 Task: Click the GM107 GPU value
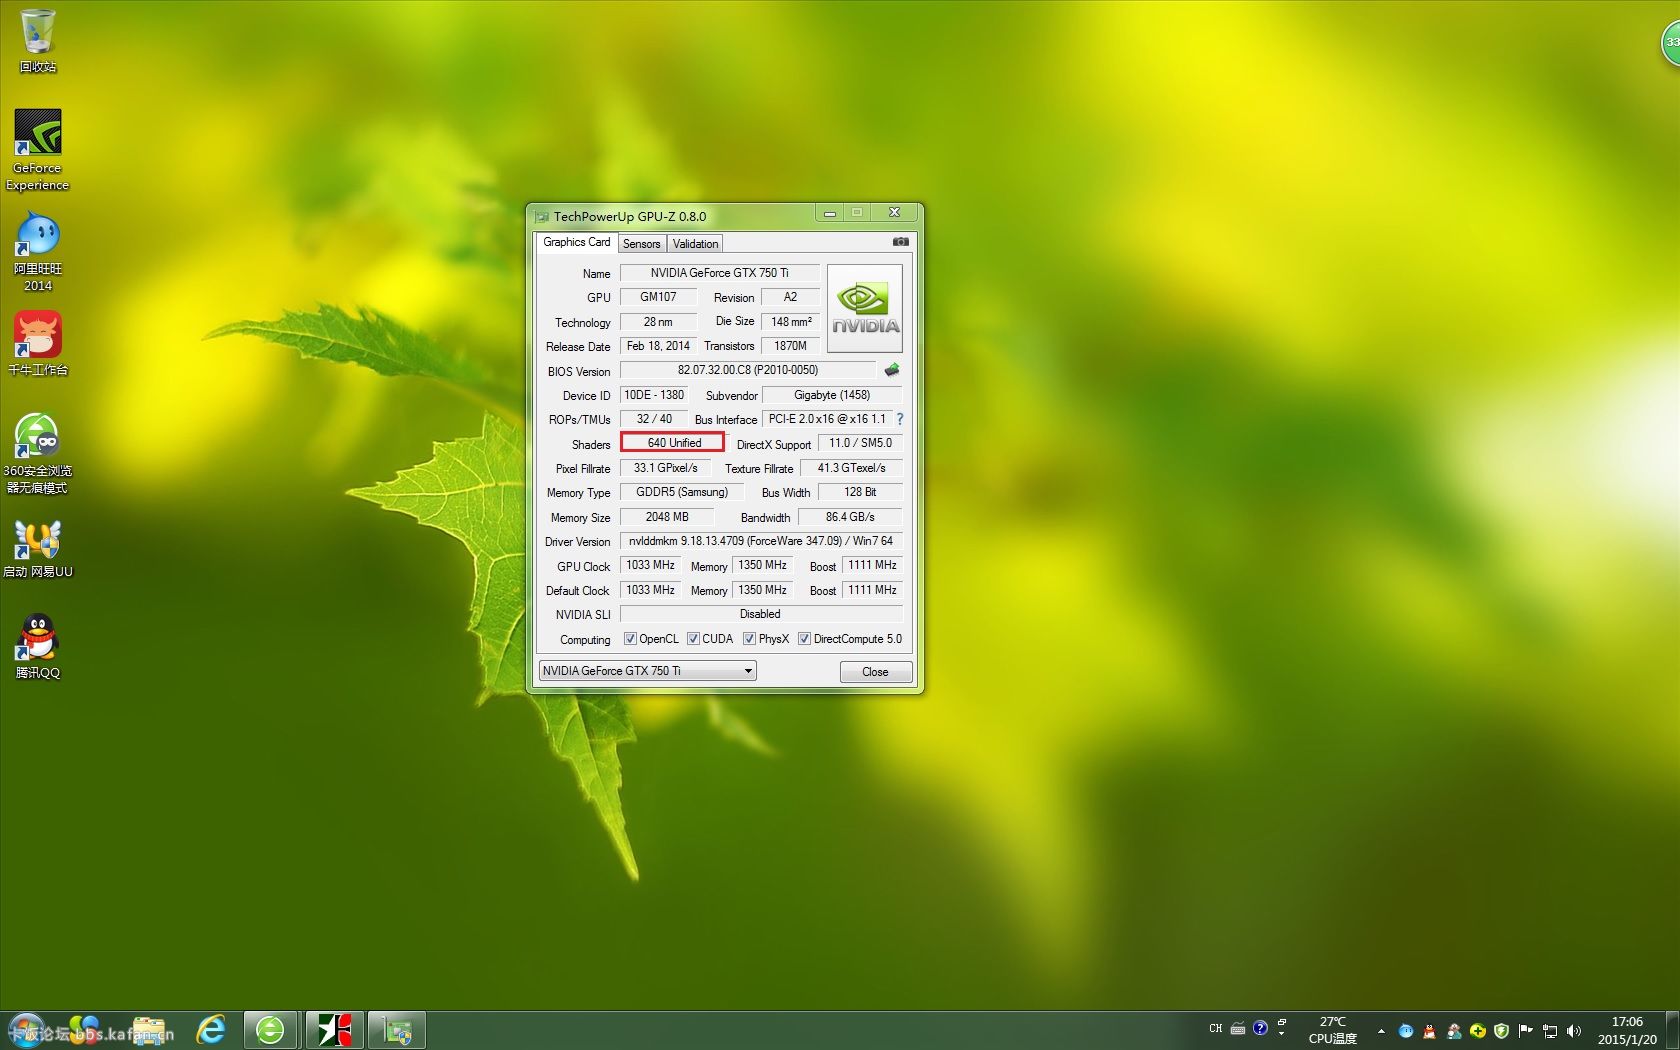pos(658,297)
